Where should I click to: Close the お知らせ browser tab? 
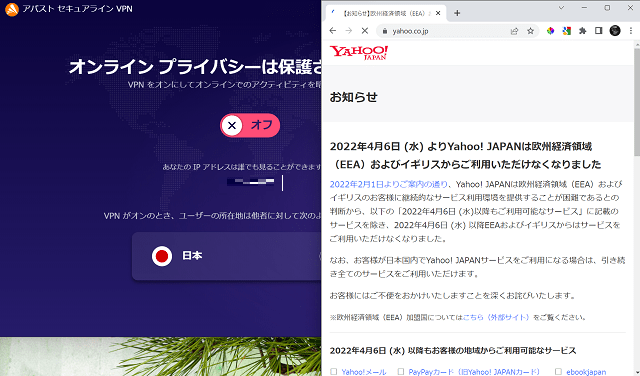[438, 13]
